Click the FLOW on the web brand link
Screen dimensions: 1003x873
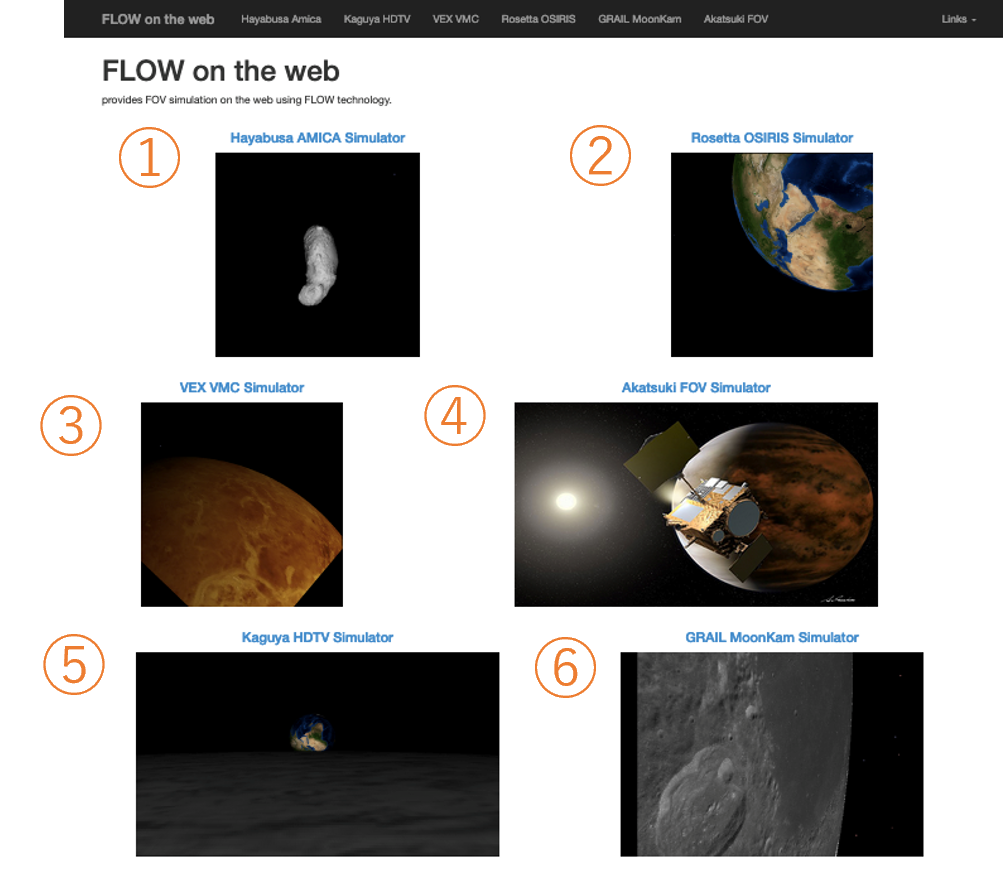(157, 19)
